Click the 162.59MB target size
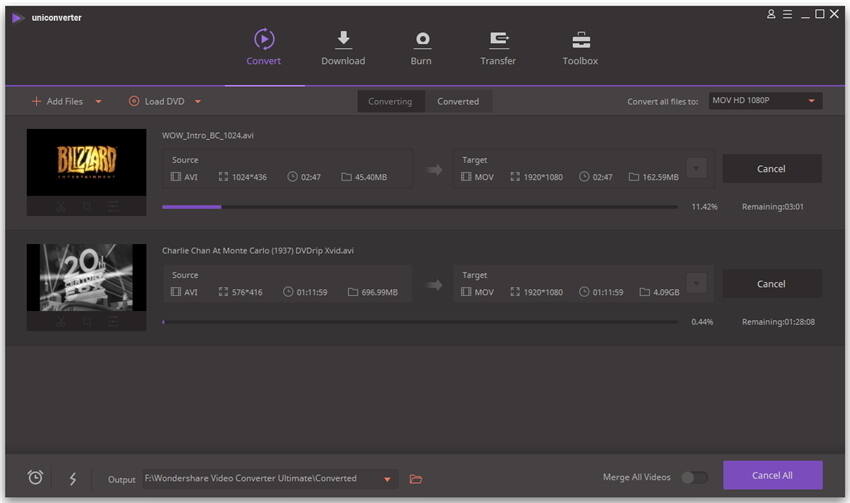This screenshot has width=850, height=503. point(660,177)
